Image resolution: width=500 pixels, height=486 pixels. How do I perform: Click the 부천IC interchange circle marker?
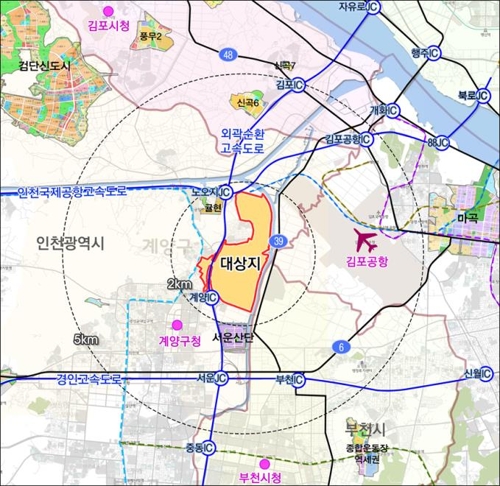point(298,380)
